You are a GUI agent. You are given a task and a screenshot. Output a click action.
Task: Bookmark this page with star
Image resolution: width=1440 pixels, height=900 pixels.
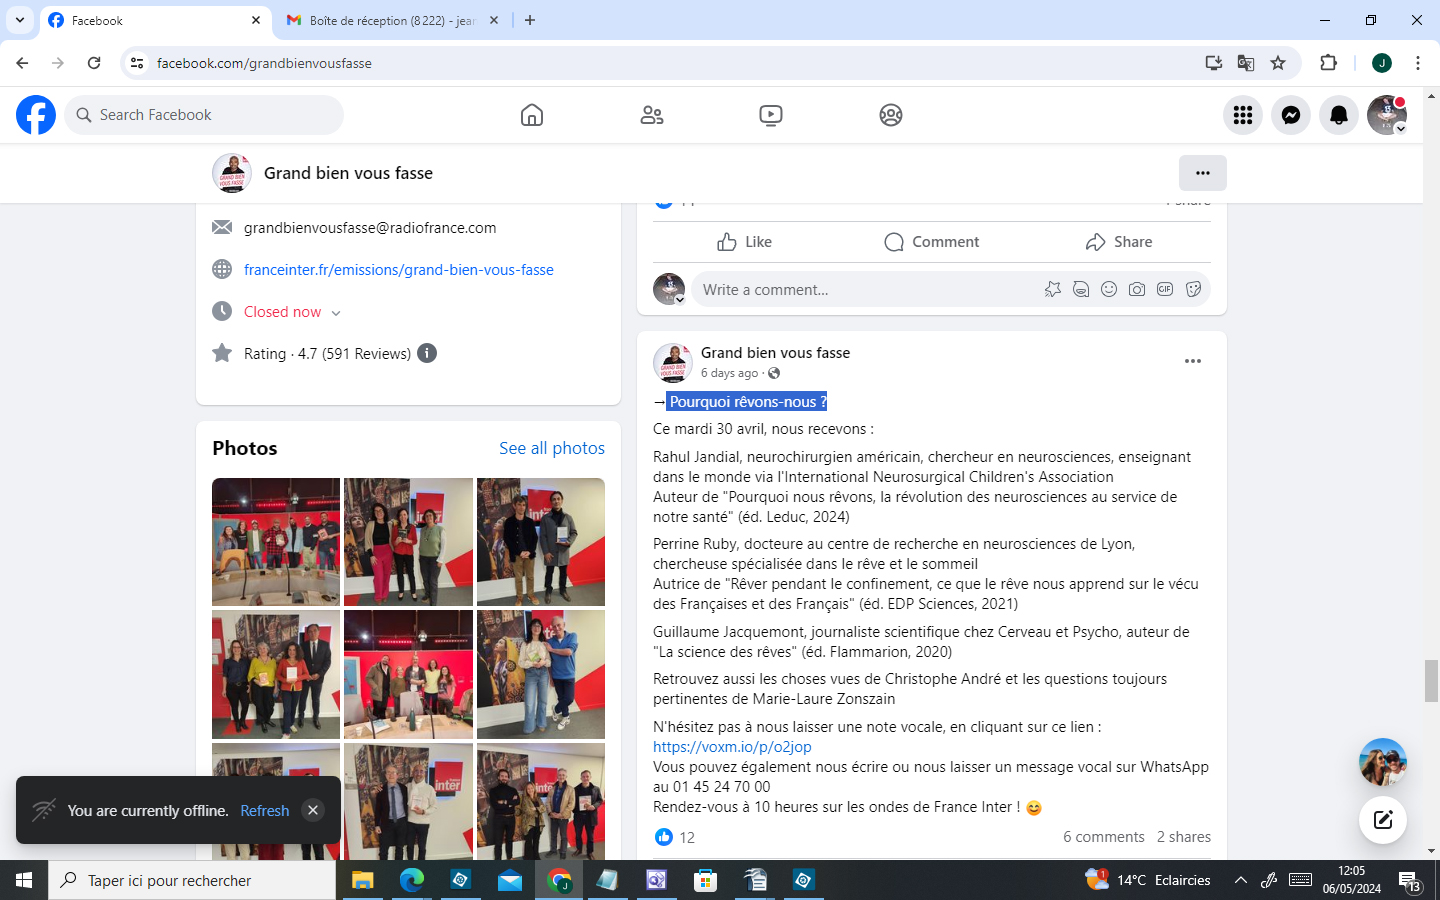tap(1278, 63)
